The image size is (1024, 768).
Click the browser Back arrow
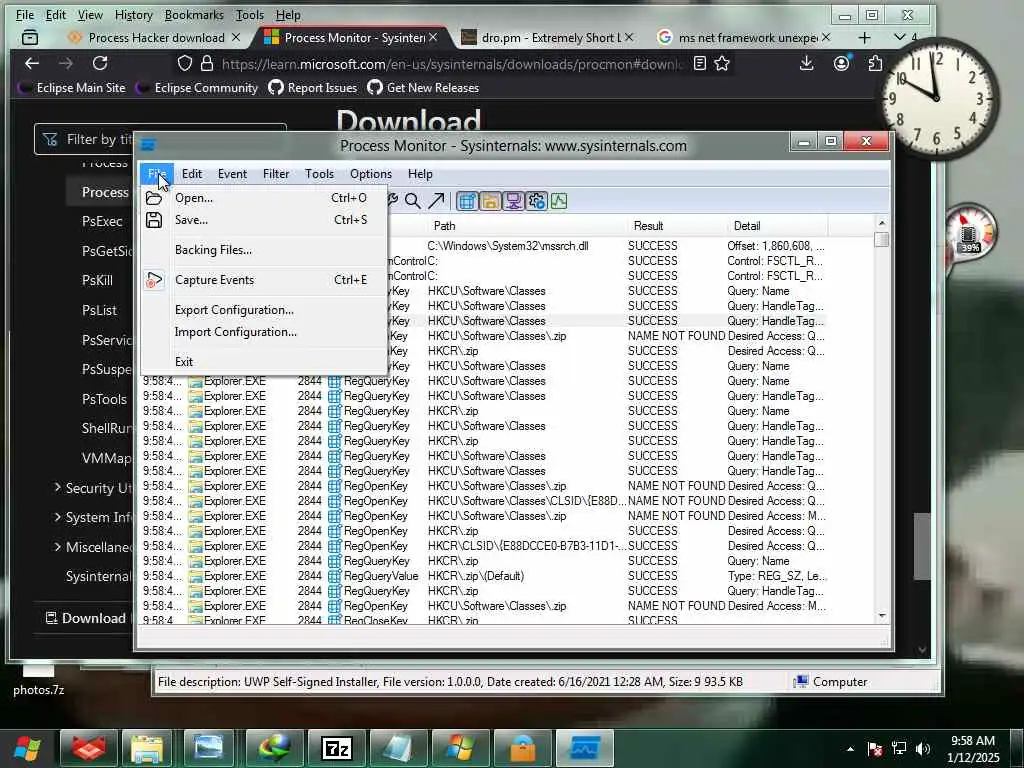click(31, 63)
